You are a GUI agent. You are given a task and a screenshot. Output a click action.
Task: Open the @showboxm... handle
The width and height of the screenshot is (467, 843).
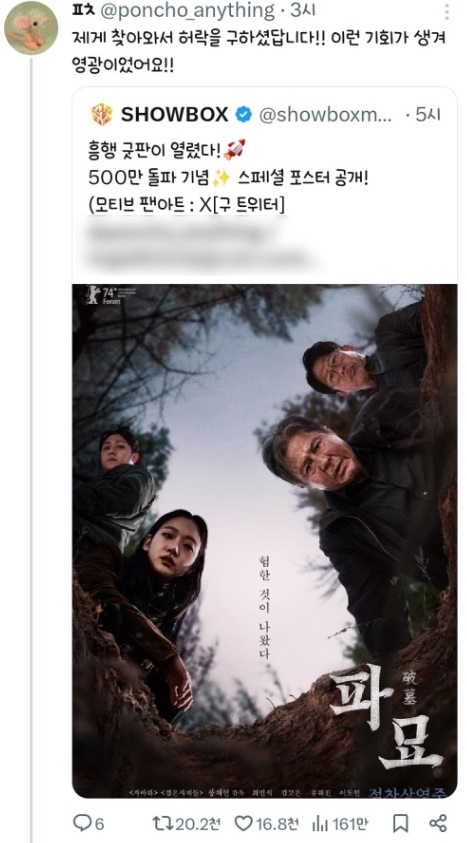(326, 115)
